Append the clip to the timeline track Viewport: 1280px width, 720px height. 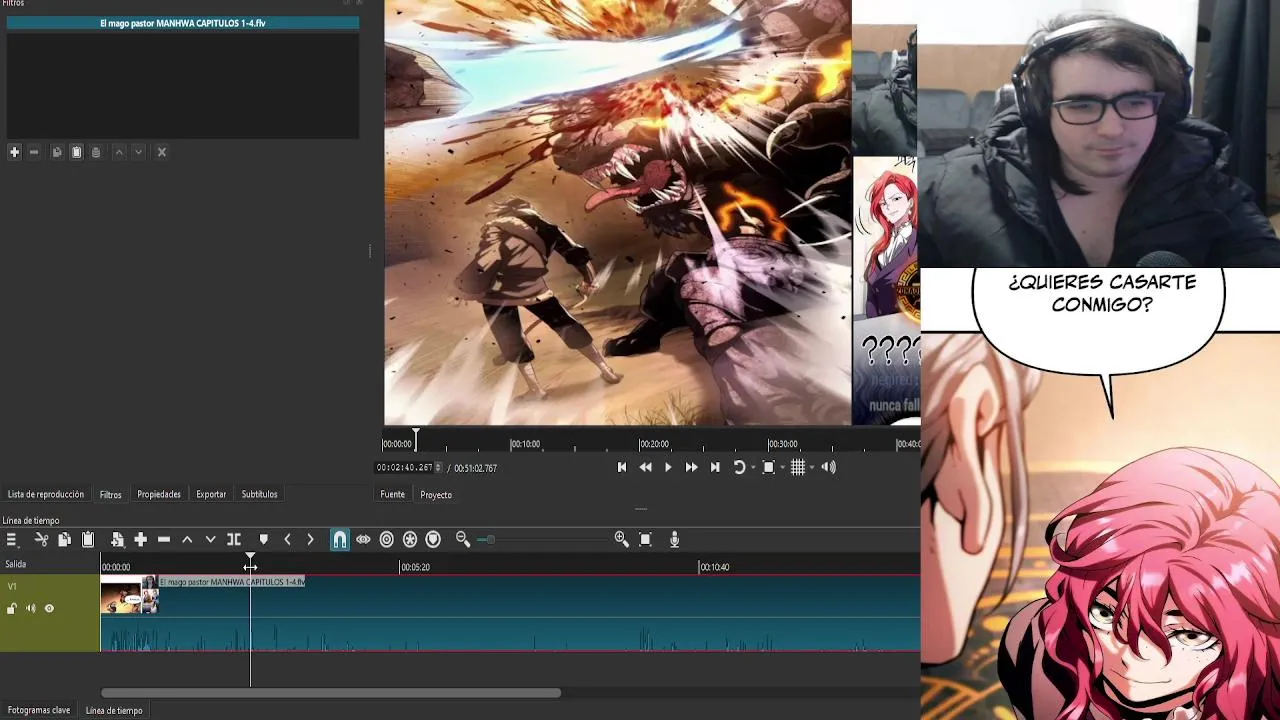click(117, 540)
